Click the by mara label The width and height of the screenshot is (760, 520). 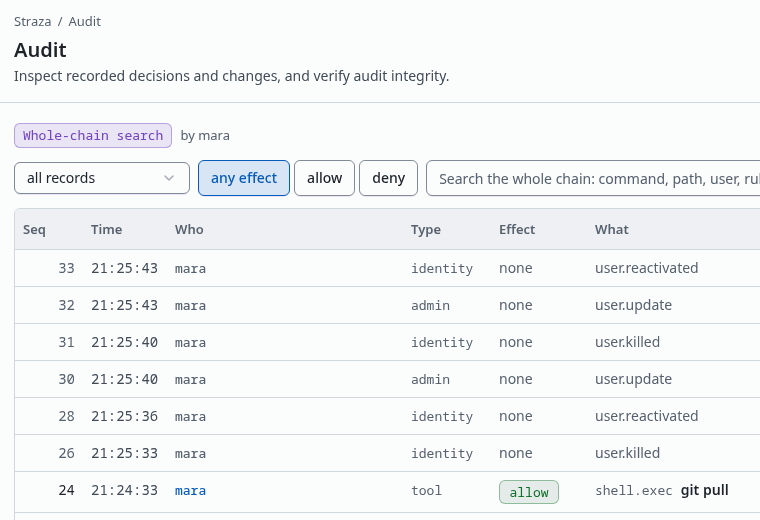point(205,136)
